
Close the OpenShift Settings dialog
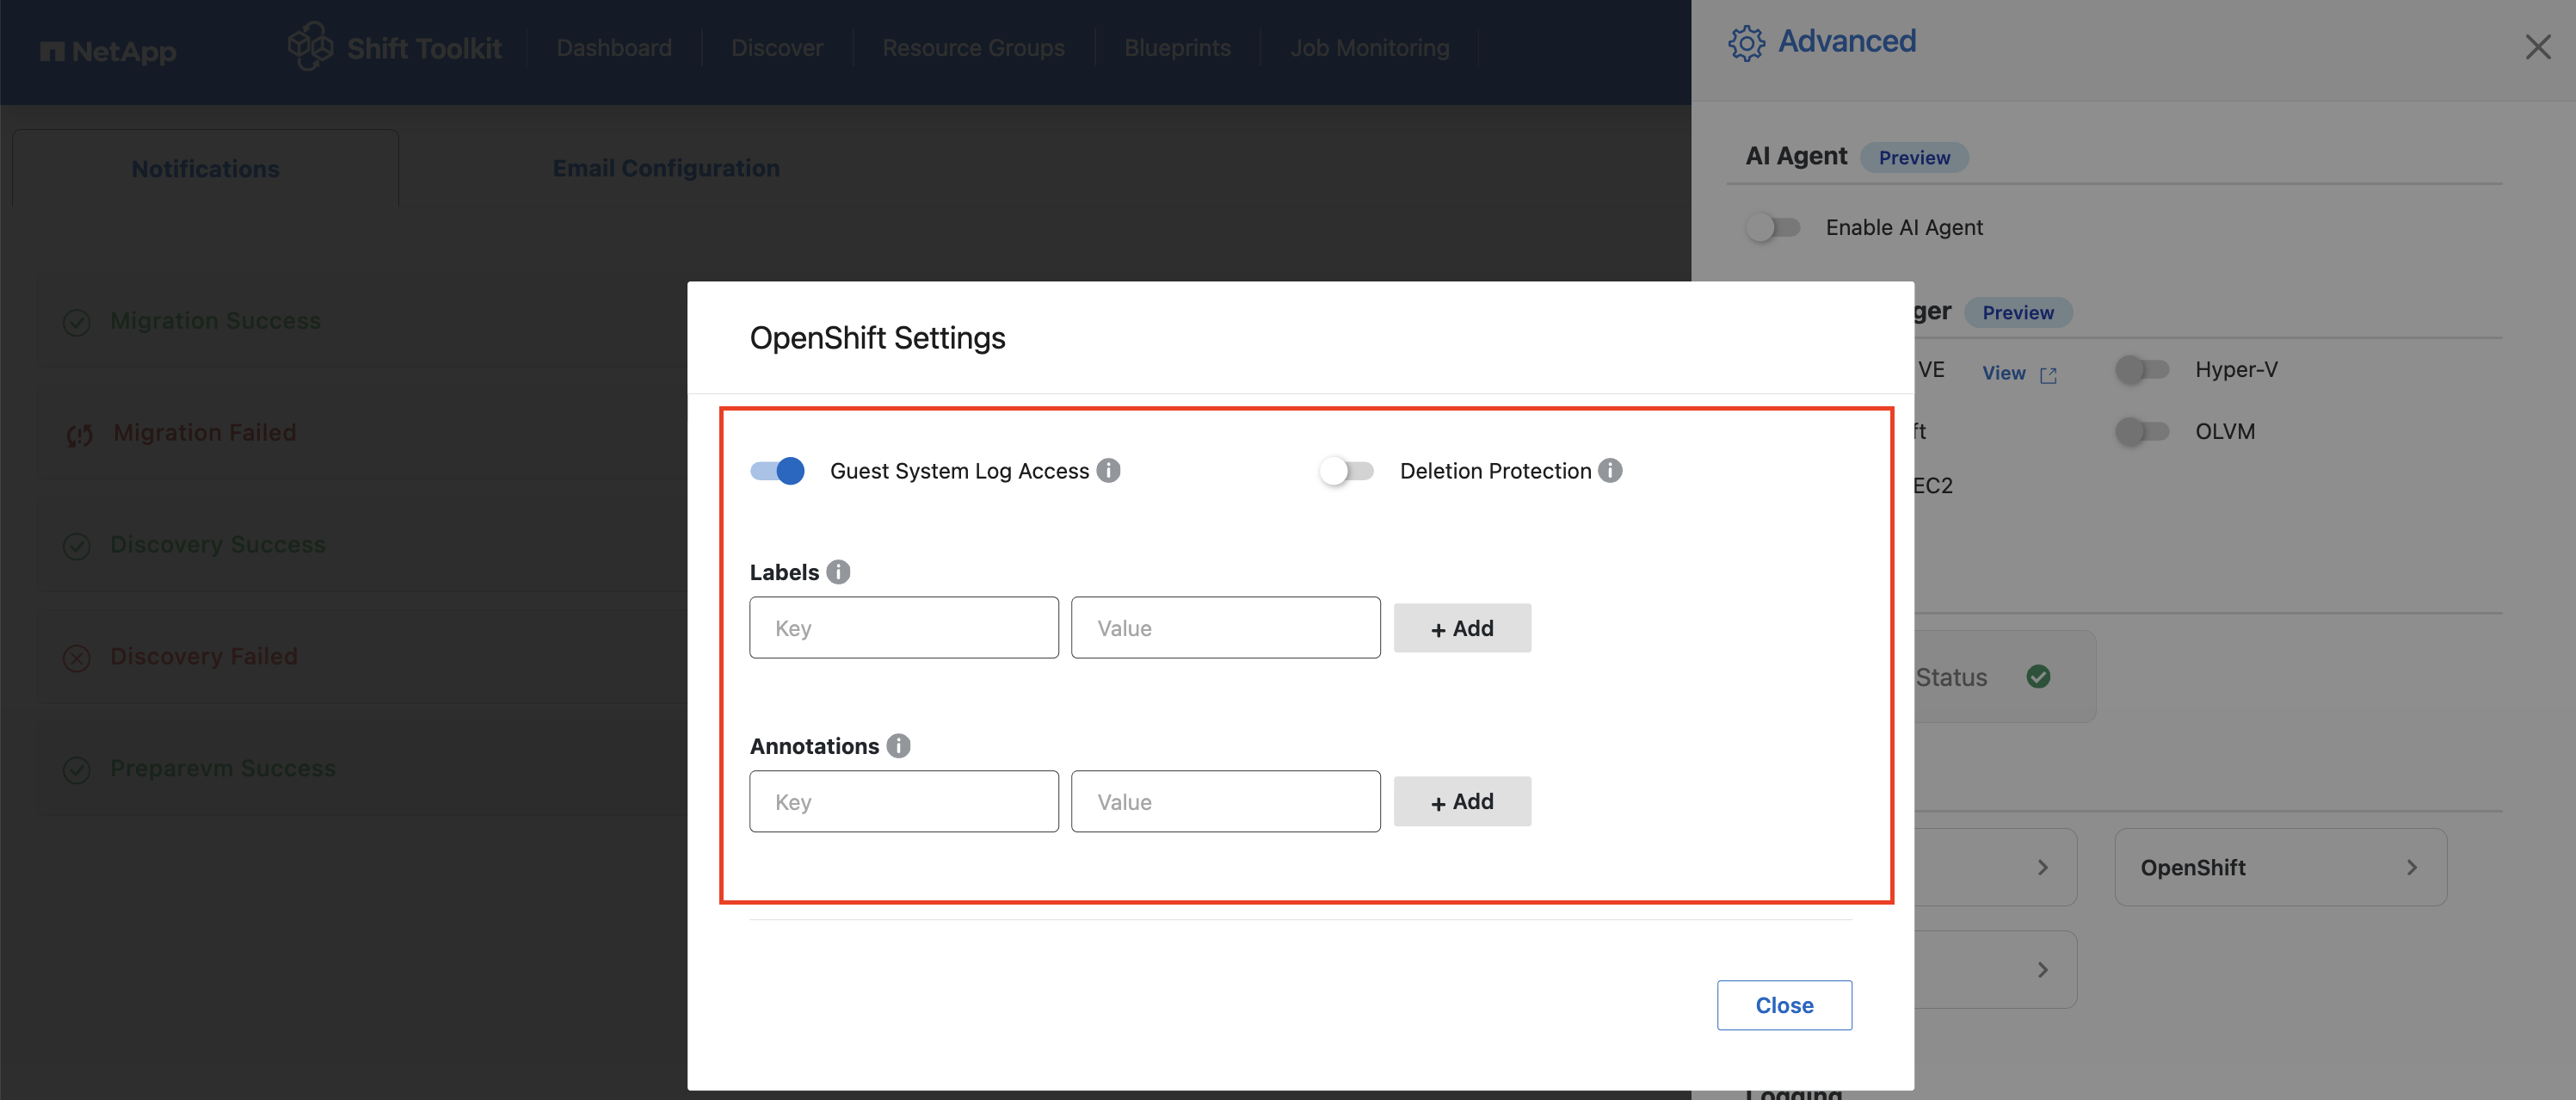[x=1784, y=1005]
